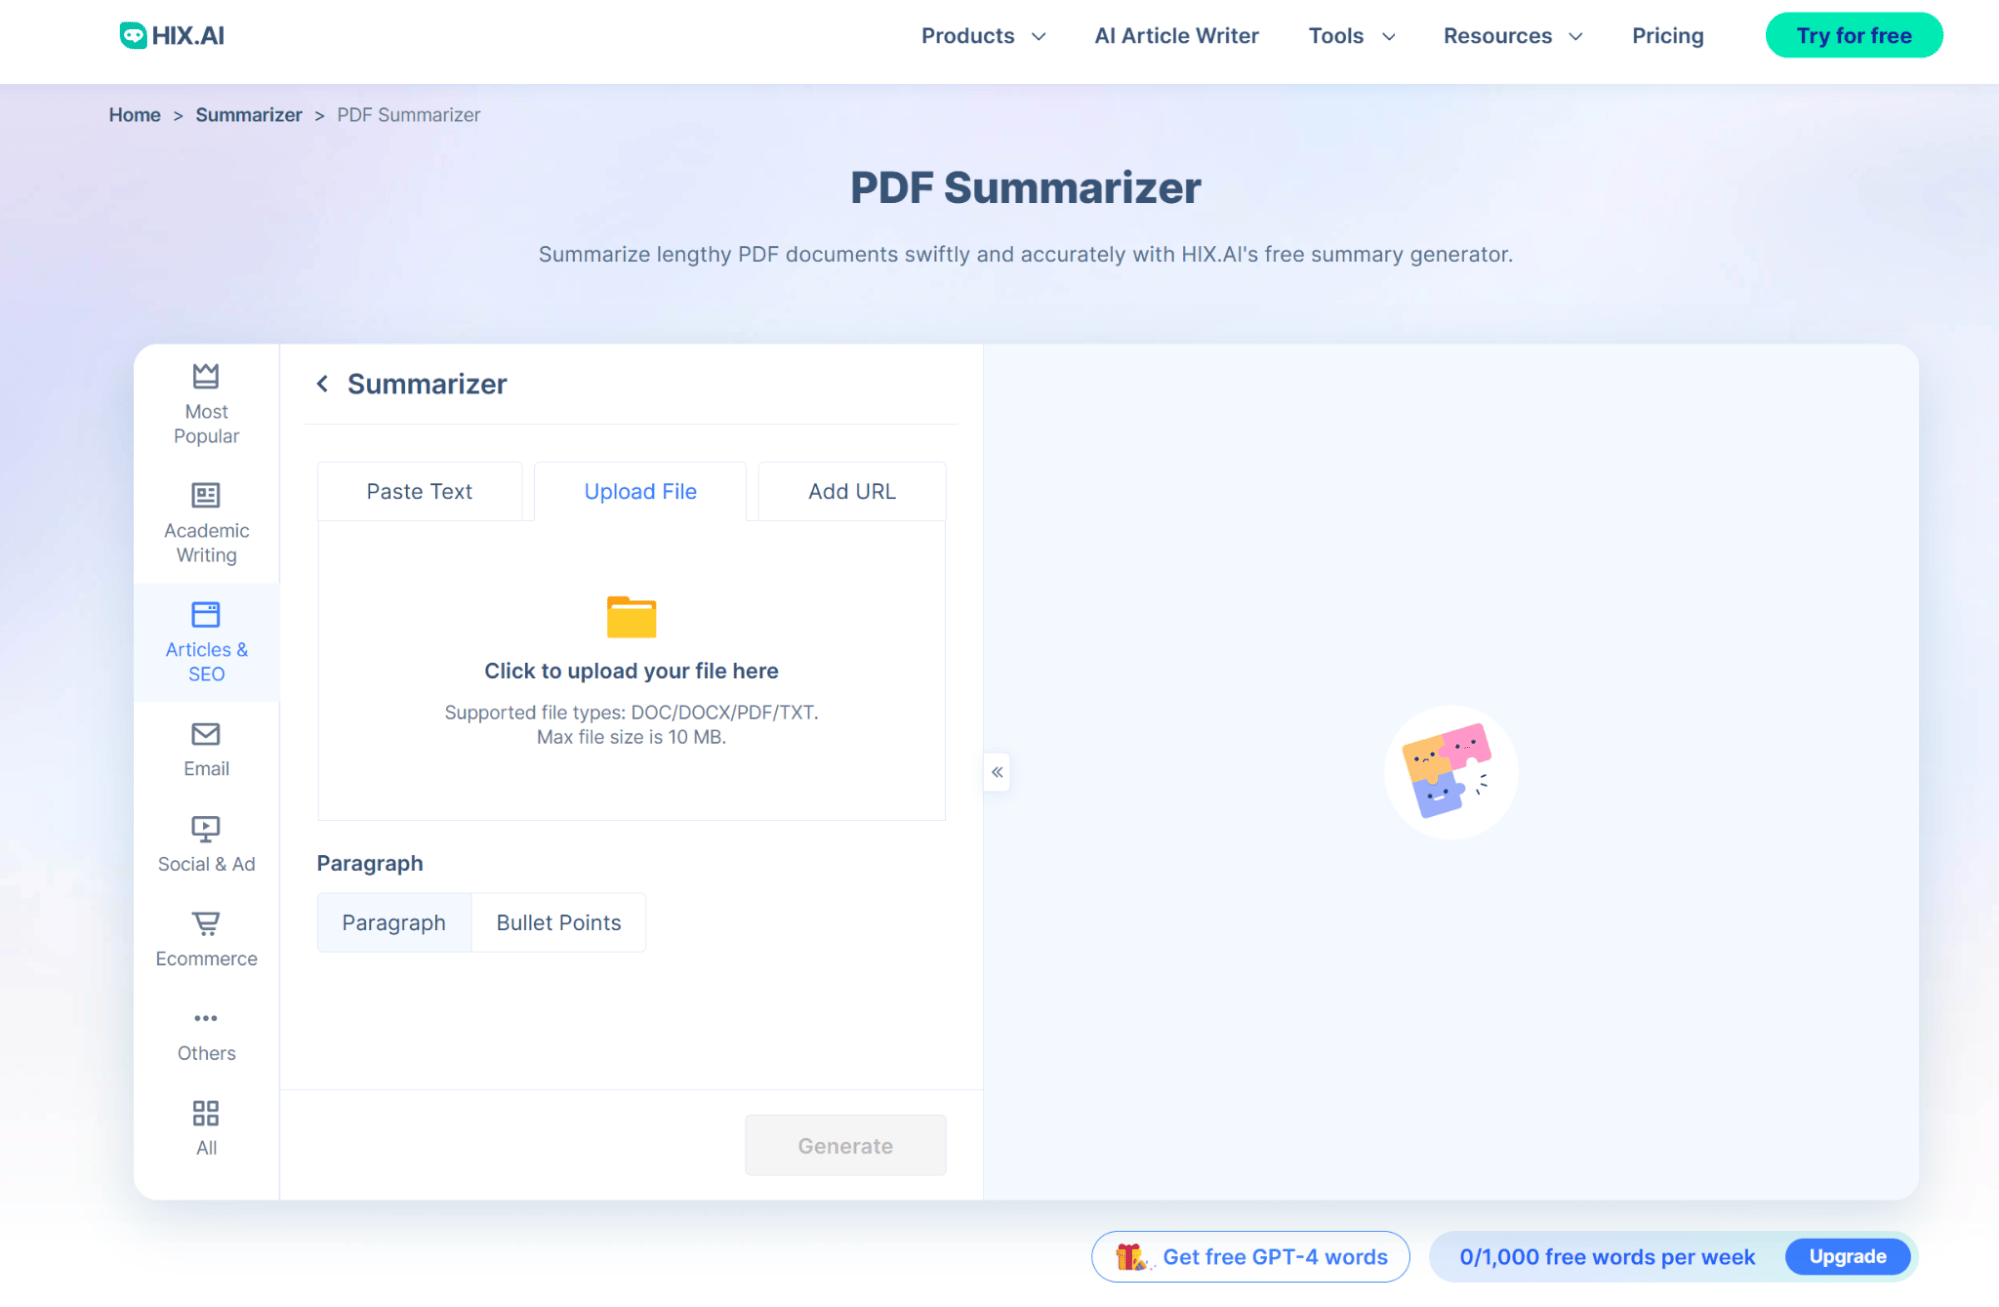This screenshot has width=1999, height=1307.
Task: Select Most Popular crown icon
Action: [x=206, y=376]
